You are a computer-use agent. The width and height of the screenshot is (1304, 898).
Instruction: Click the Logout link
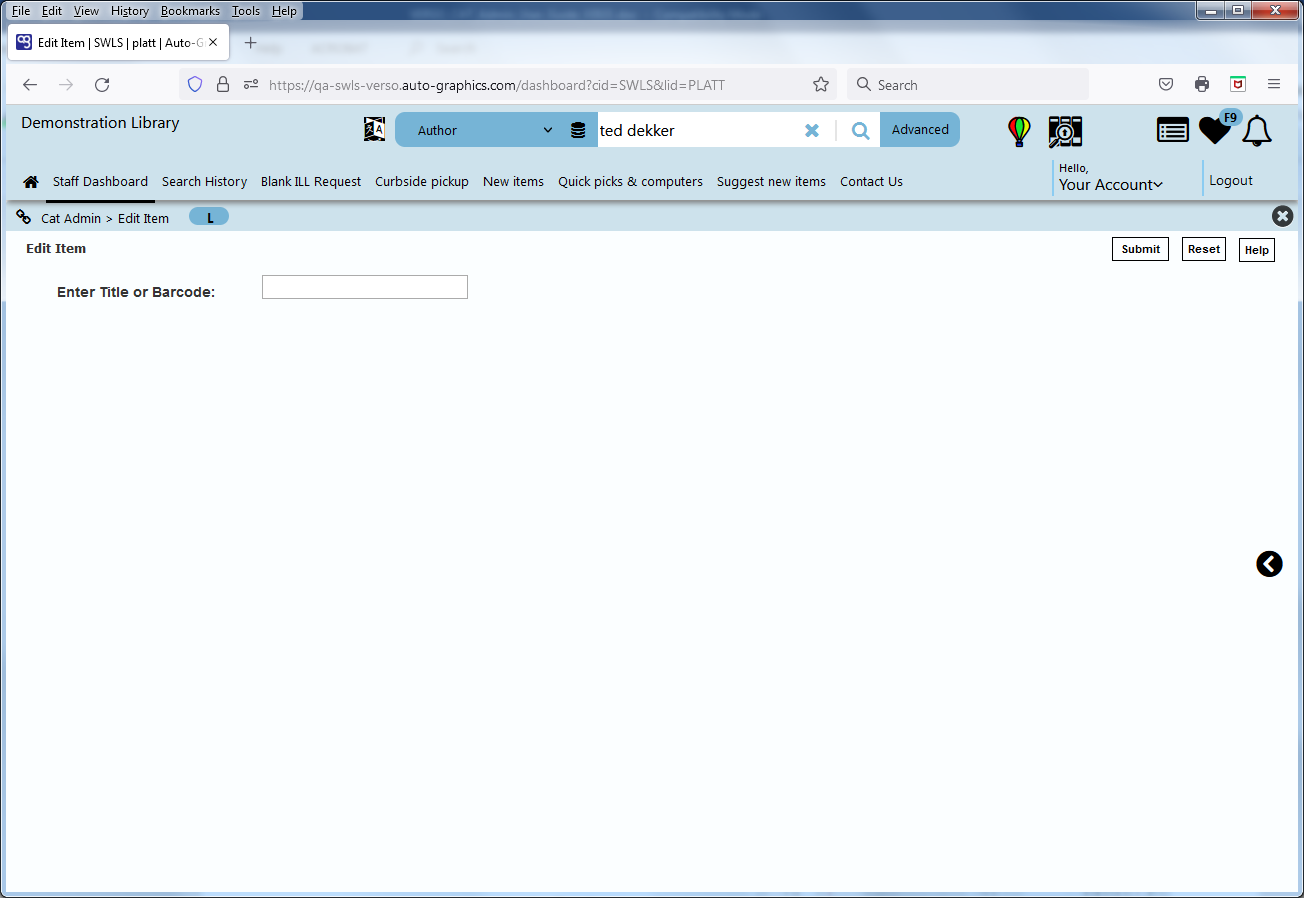pos(1231,181)
